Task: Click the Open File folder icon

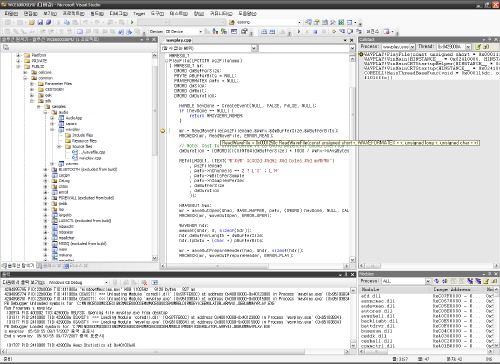Action: pos(32,22)
